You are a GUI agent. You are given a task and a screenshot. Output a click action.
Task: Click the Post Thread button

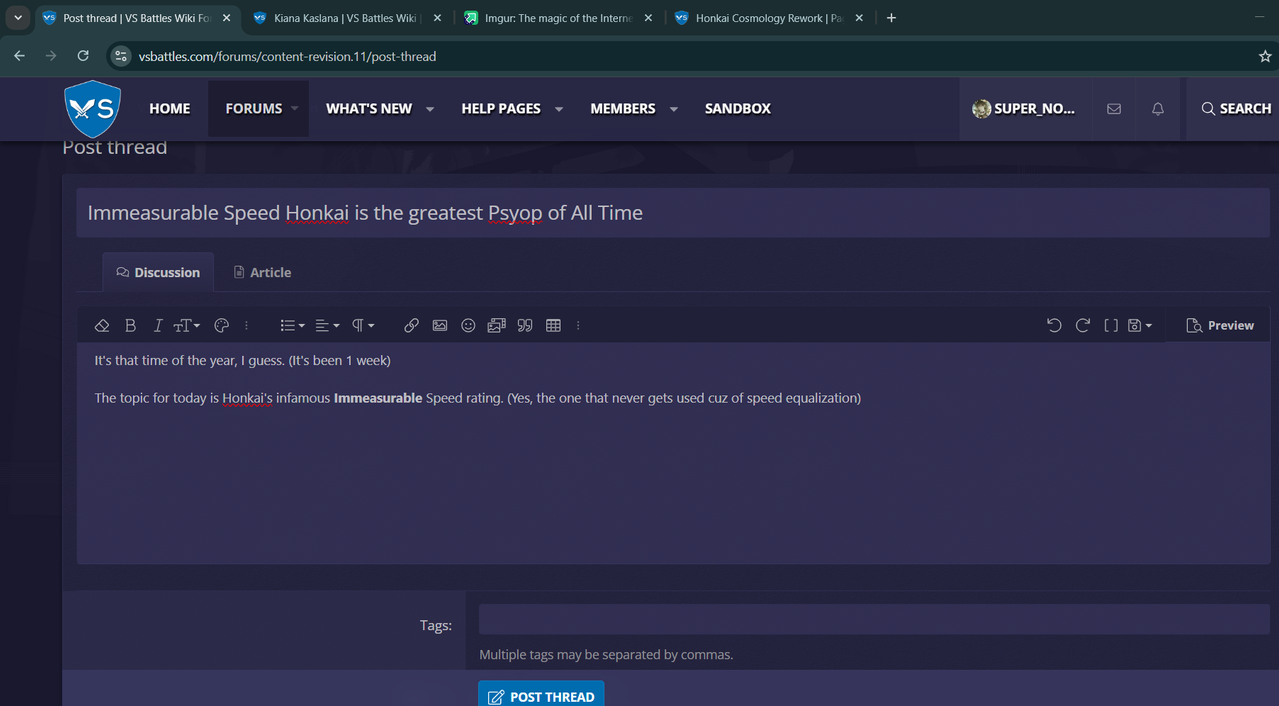[541, 696]
